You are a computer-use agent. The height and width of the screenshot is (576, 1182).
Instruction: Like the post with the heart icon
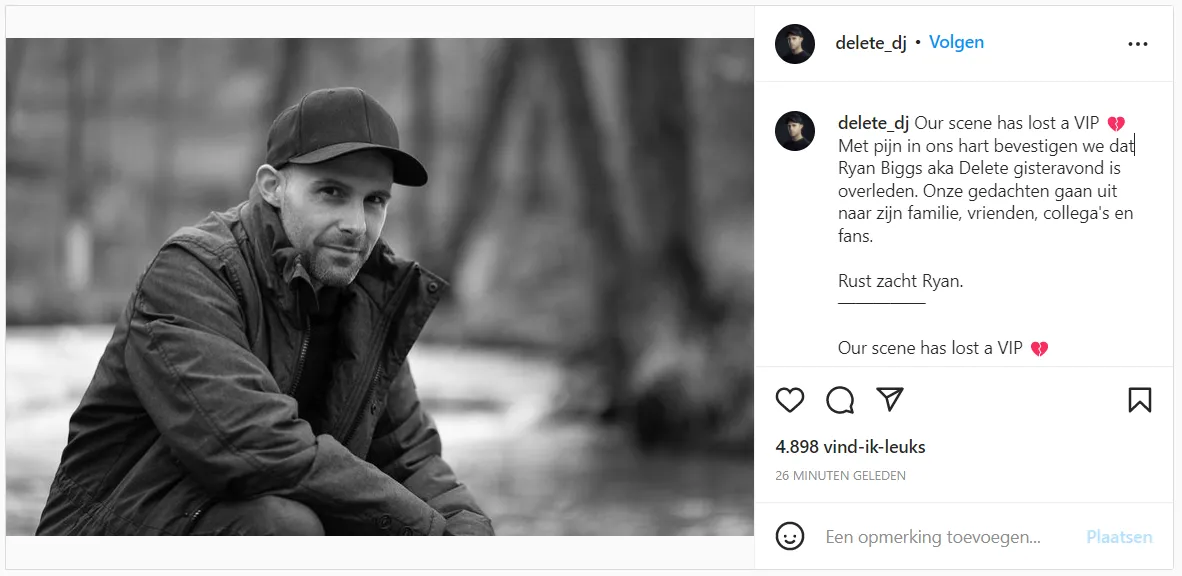pos(790,400)
